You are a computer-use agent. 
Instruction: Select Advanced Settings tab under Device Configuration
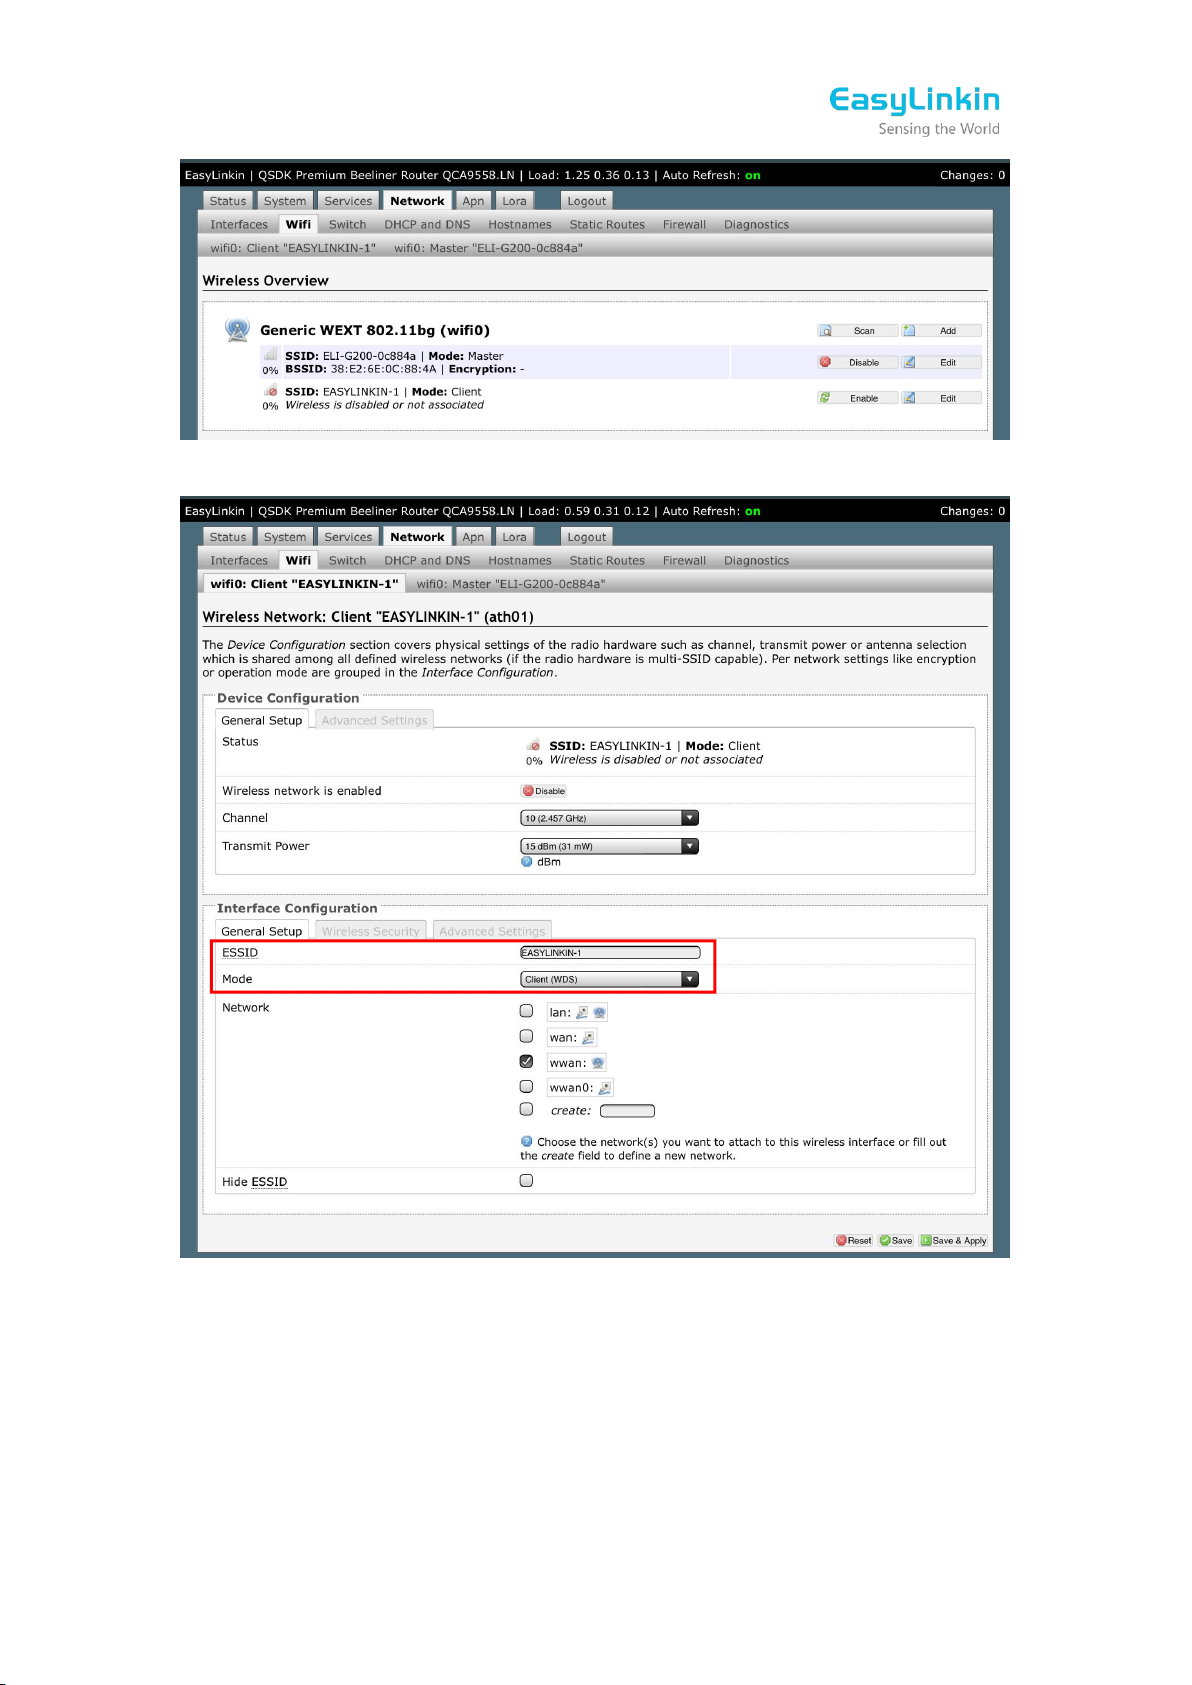(374, 720)
